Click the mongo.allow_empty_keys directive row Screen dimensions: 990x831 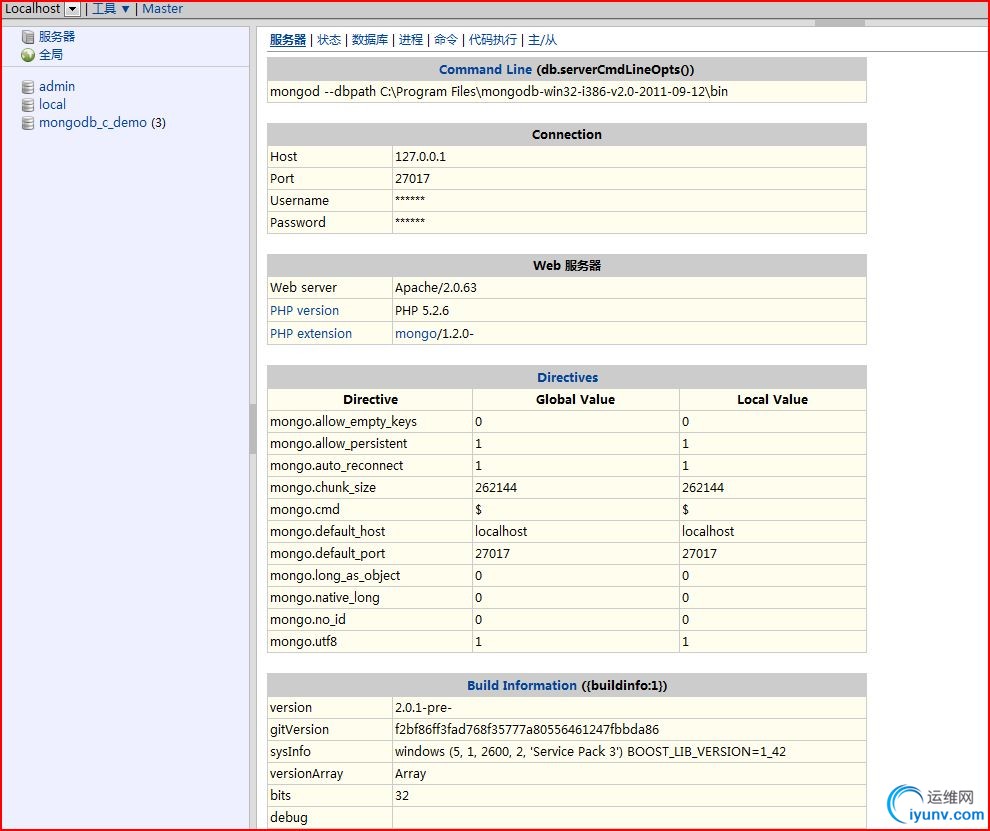pyautogui.click(x=566, y=422)
